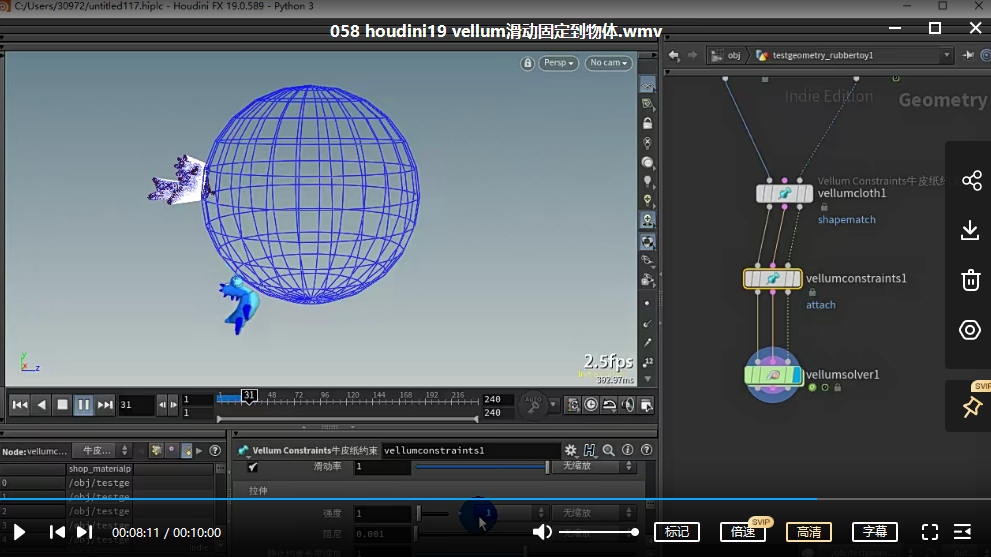The image size is (991, 557).
Task: Open the Persp view dropdown
Action: click(558, 63)
